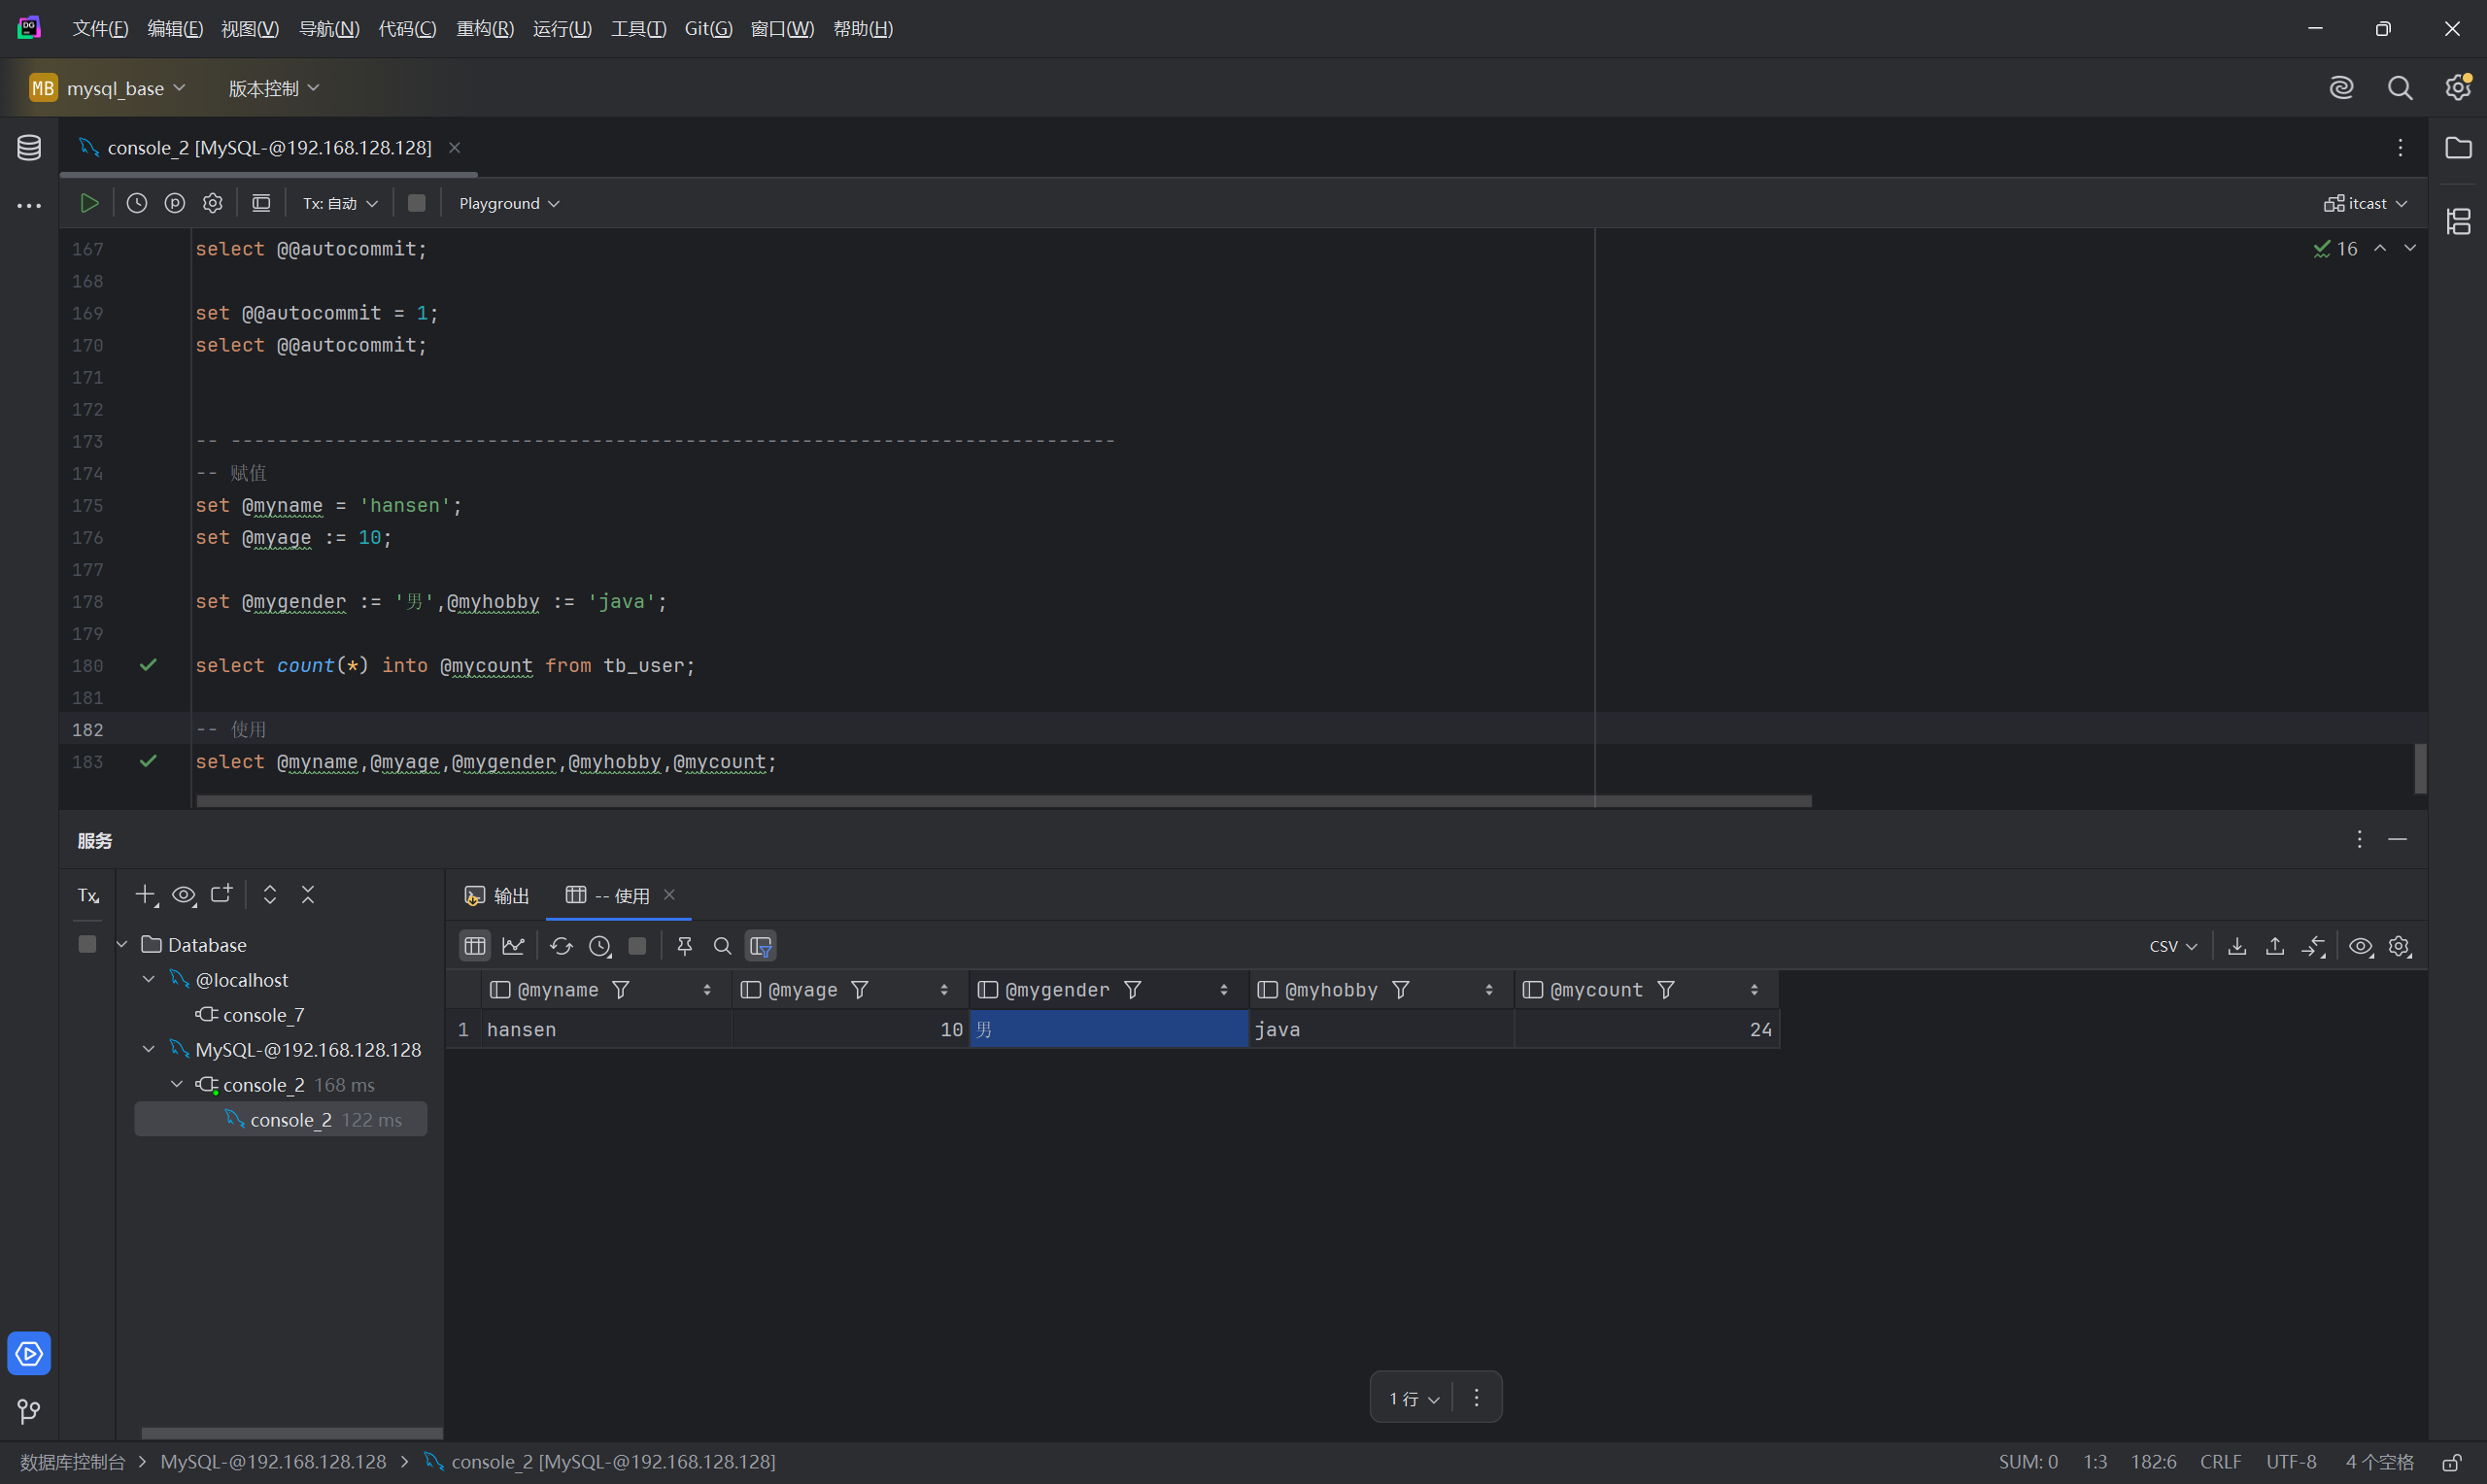This screenshot has height=1484, width=2487.
Task: Open the Database tool window in the left sidebar
Action: click(29, 148)
